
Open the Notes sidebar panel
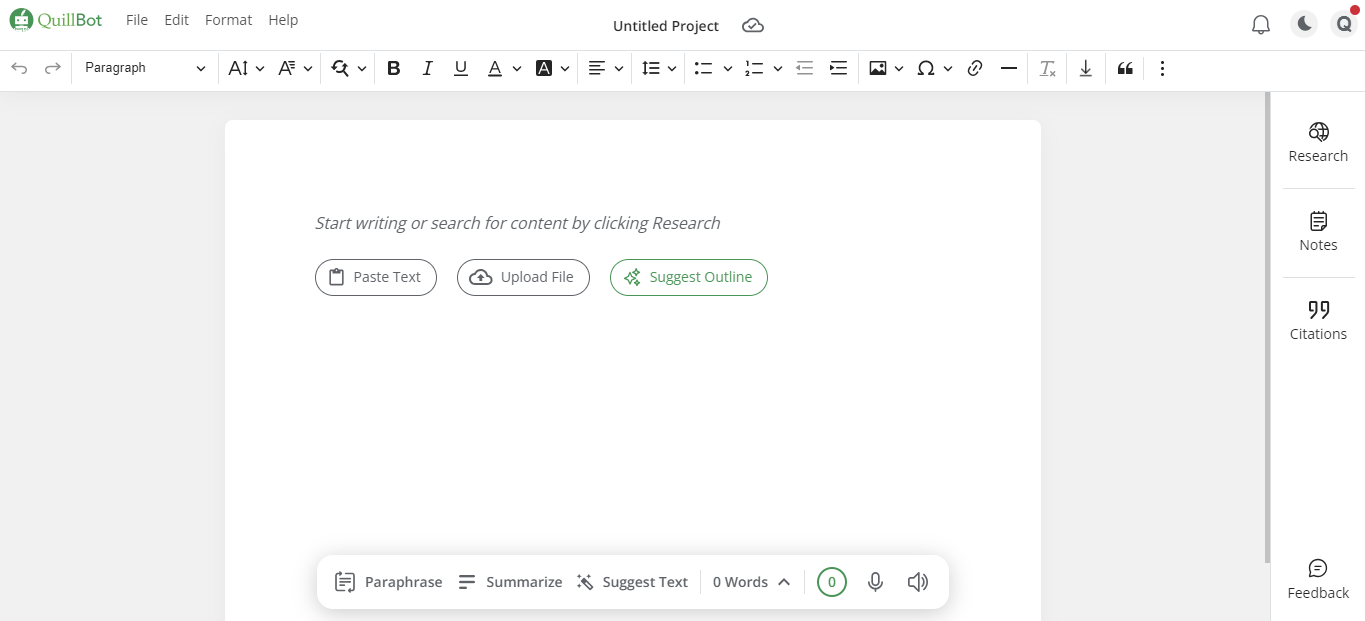pyautogui.click(x=1318, y=232)
